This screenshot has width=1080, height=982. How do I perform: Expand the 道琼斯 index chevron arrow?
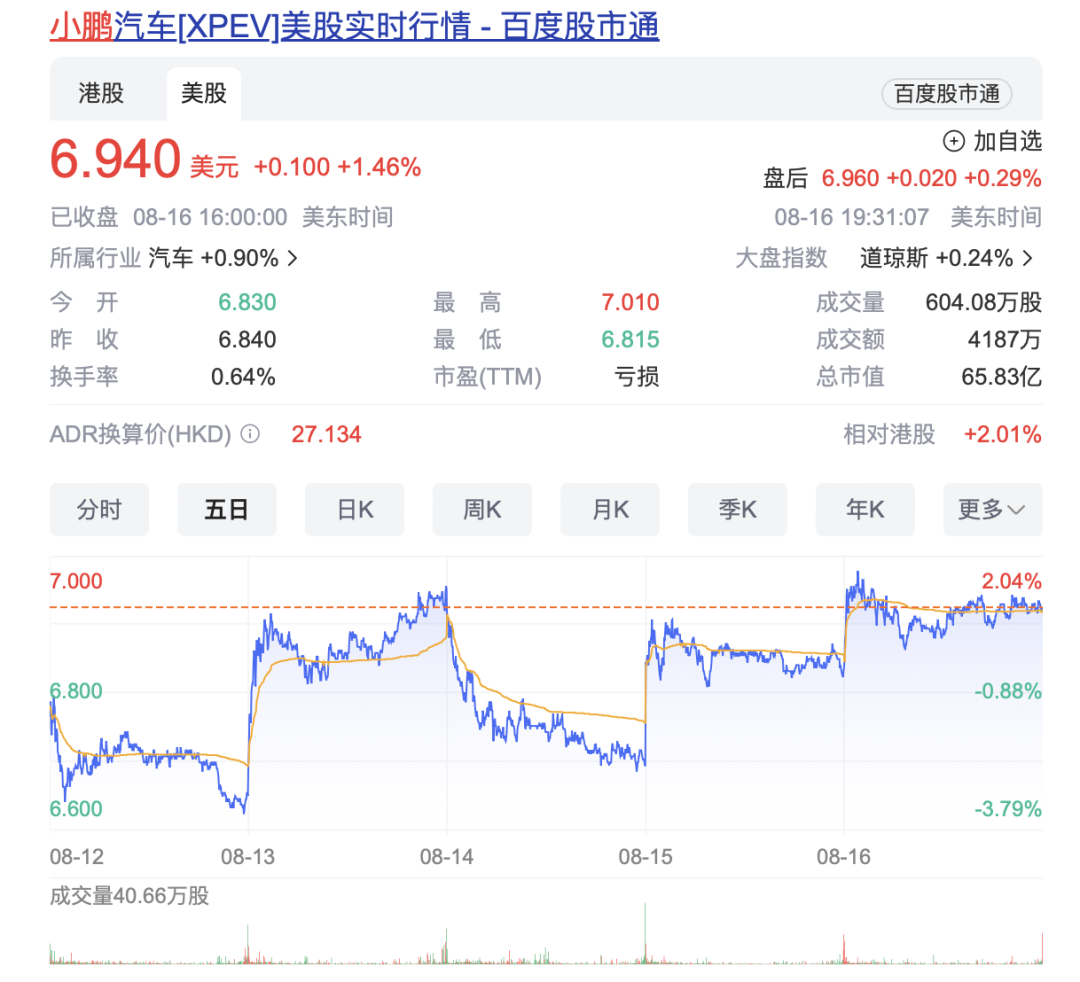tap(1028, 259)
